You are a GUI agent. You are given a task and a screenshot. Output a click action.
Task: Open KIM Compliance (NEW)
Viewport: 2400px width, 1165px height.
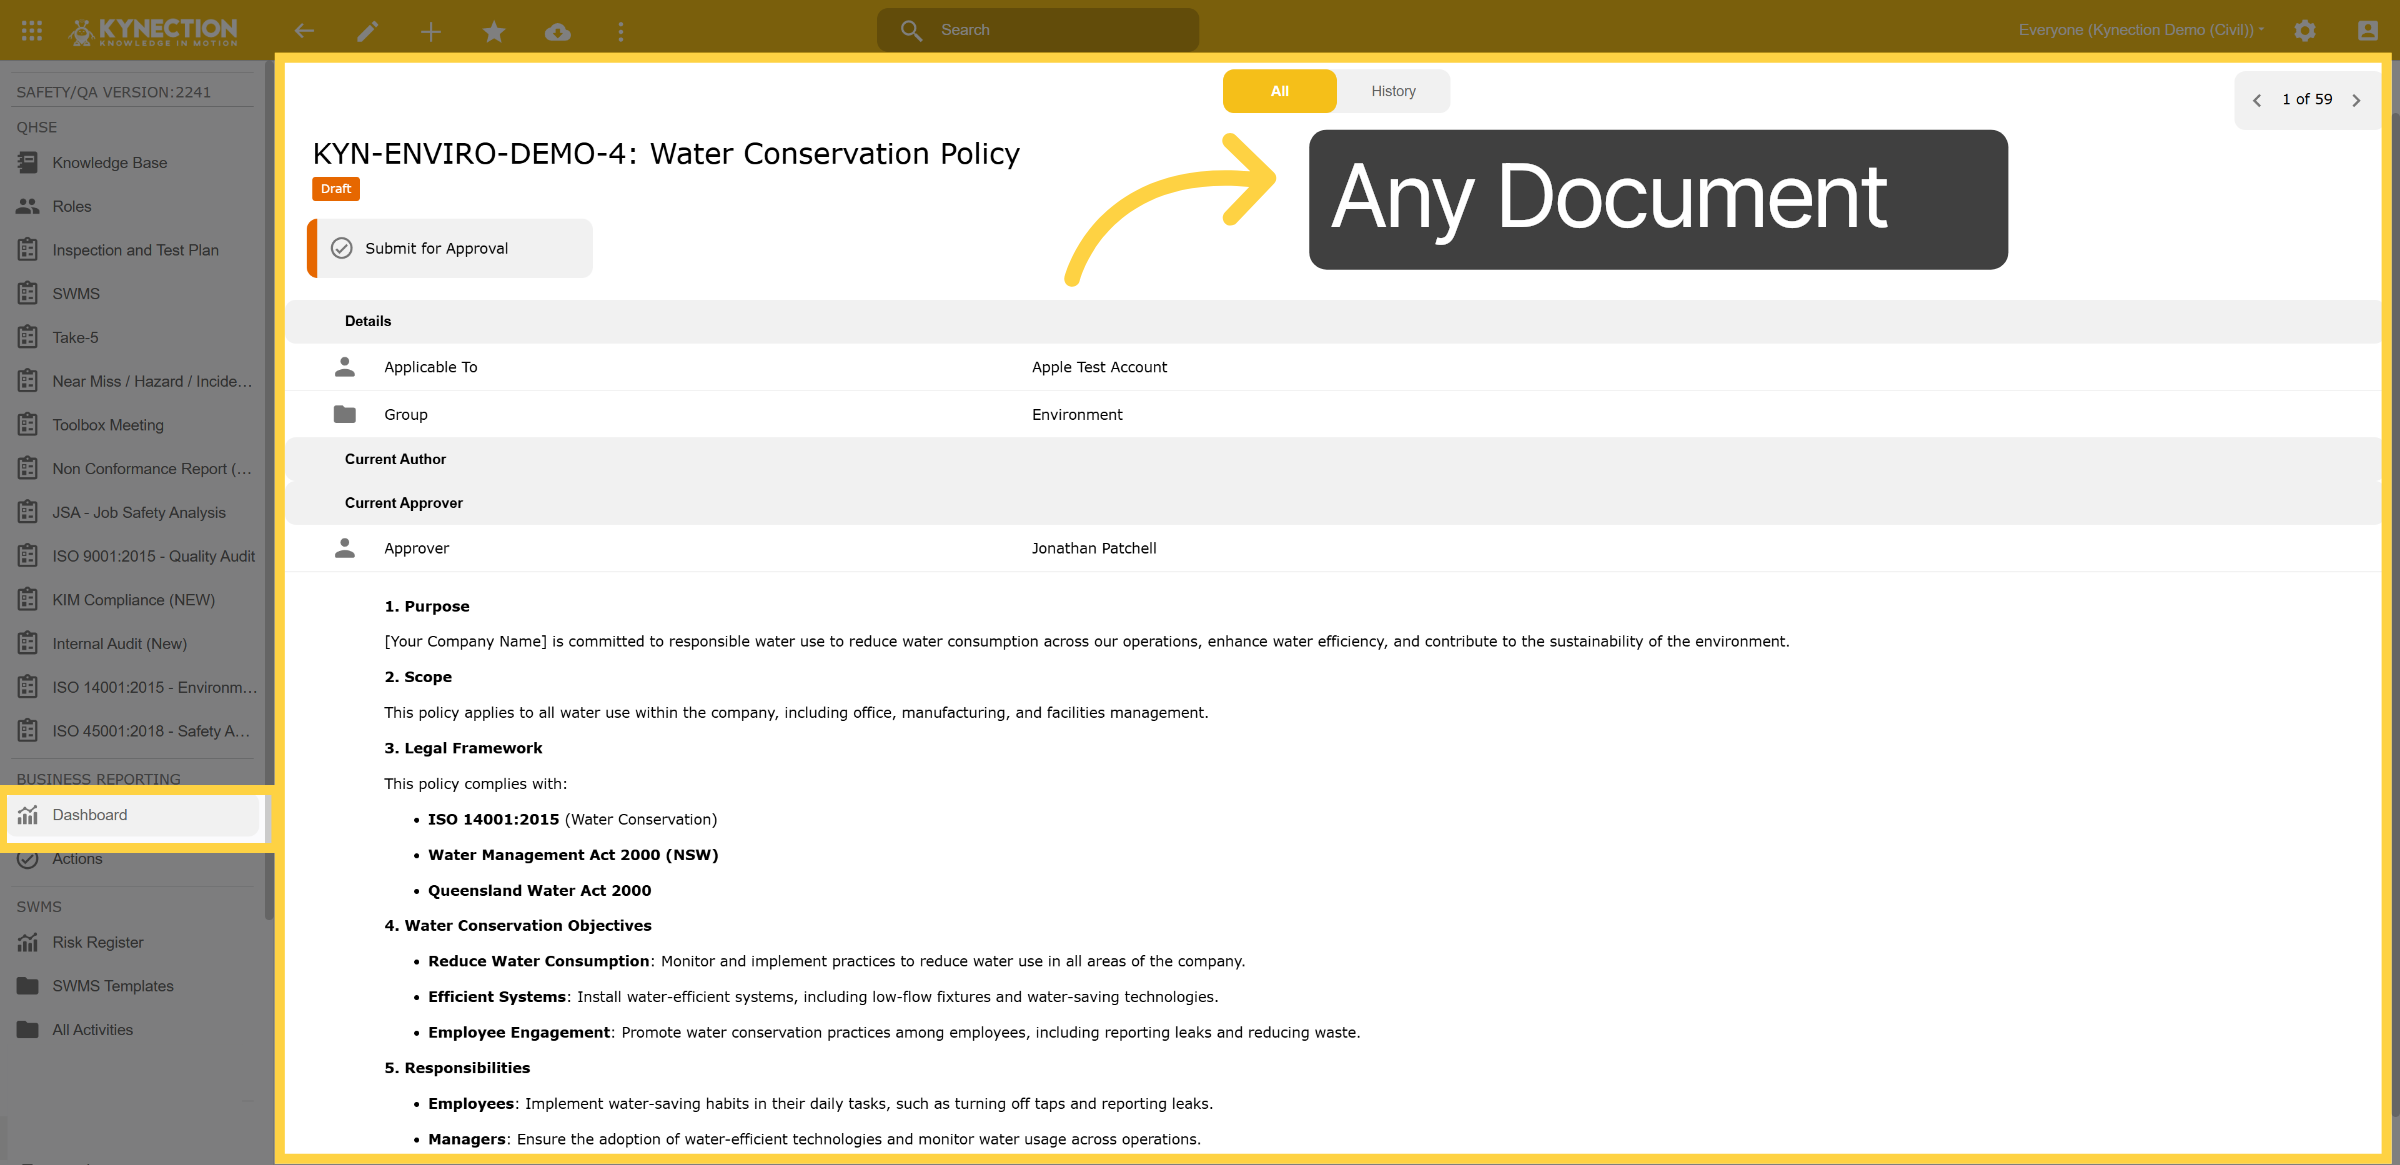tap(136, 600)
